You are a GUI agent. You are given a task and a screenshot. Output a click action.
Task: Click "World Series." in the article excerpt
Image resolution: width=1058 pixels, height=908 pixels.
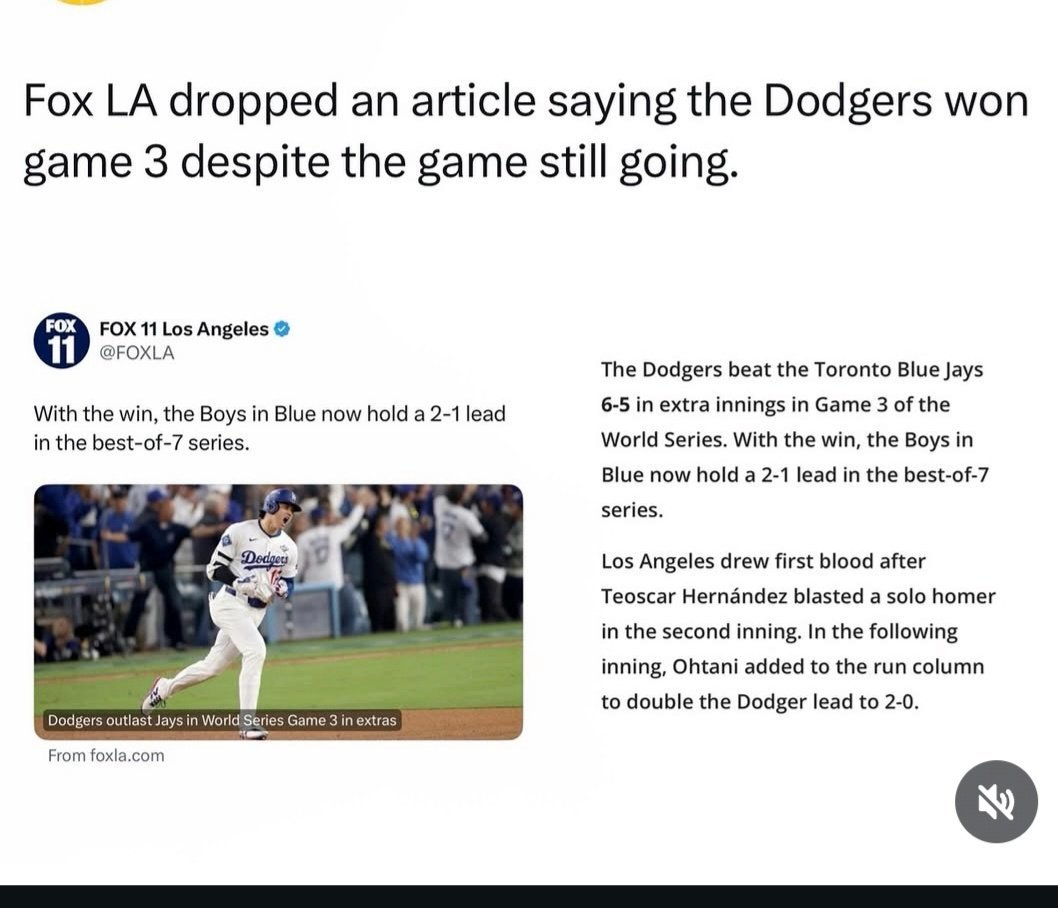[x=658, y=440]
